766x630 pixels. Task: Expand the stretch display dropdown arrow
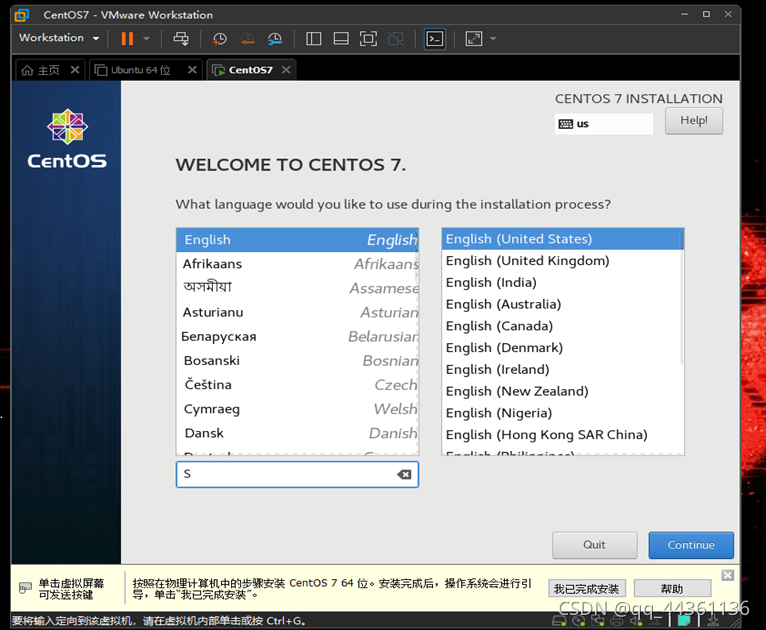pos(493,39)
